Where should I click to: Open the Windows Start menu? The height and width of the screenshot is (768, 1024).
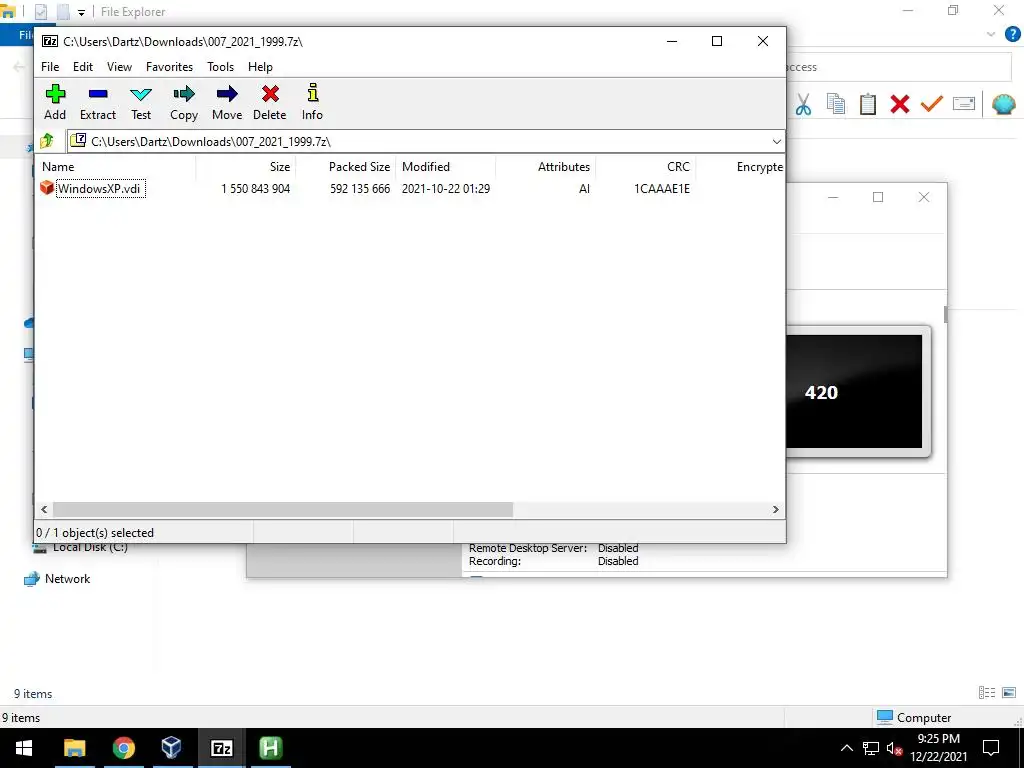click(24, 748)
